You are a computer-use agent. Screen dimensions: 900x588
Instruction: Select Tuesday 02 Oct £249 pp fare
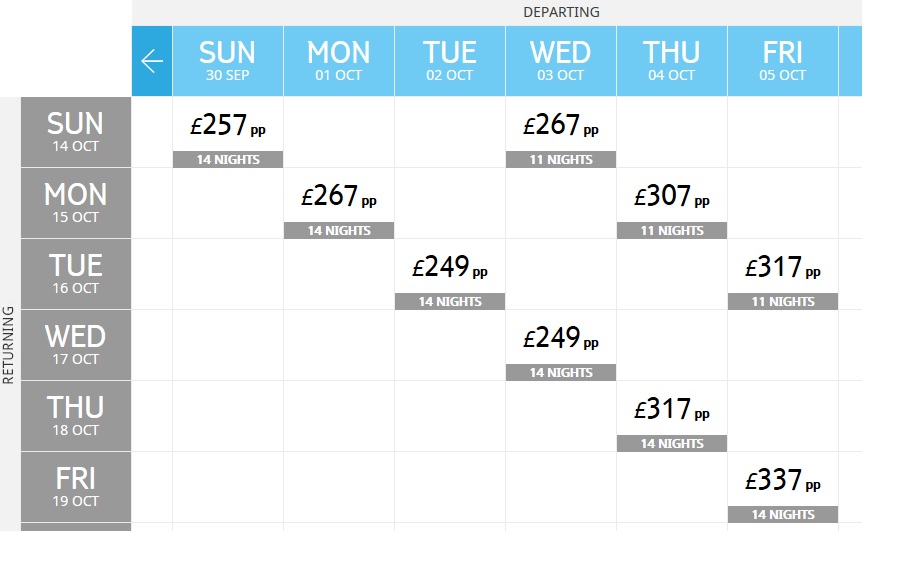click(450, 274)
